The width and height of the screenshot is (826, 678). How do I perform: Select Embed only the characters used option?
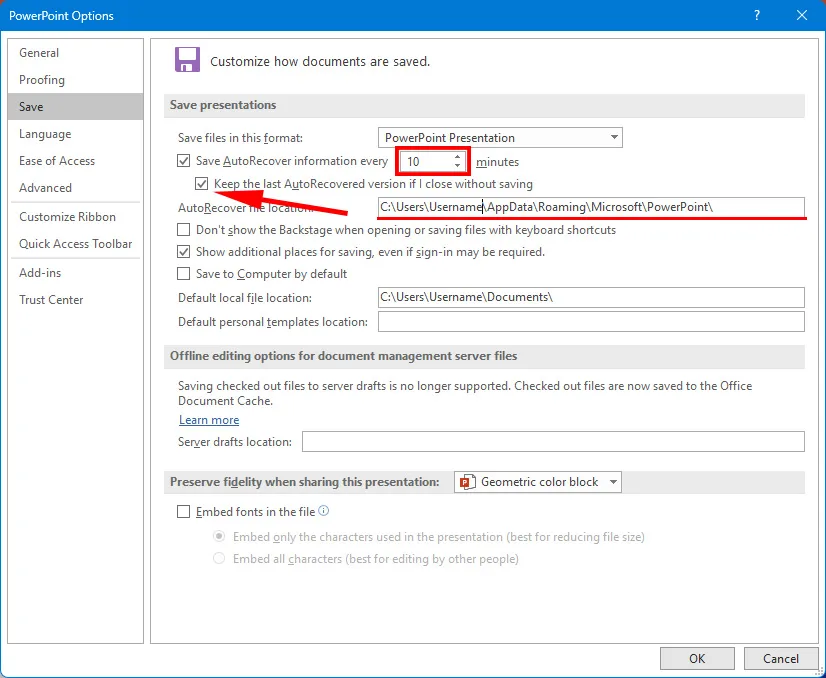[x=219, y=536]
